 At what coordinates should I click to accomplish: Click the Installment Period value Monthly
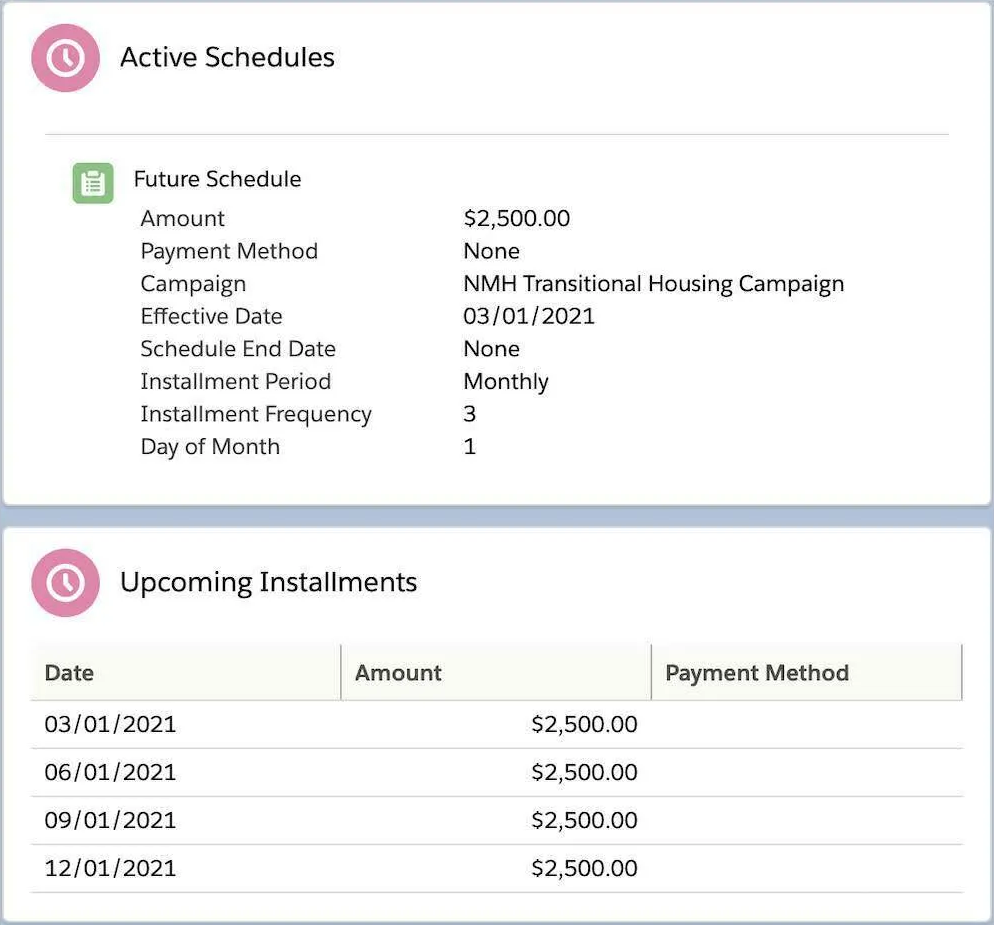coord(505,382)
